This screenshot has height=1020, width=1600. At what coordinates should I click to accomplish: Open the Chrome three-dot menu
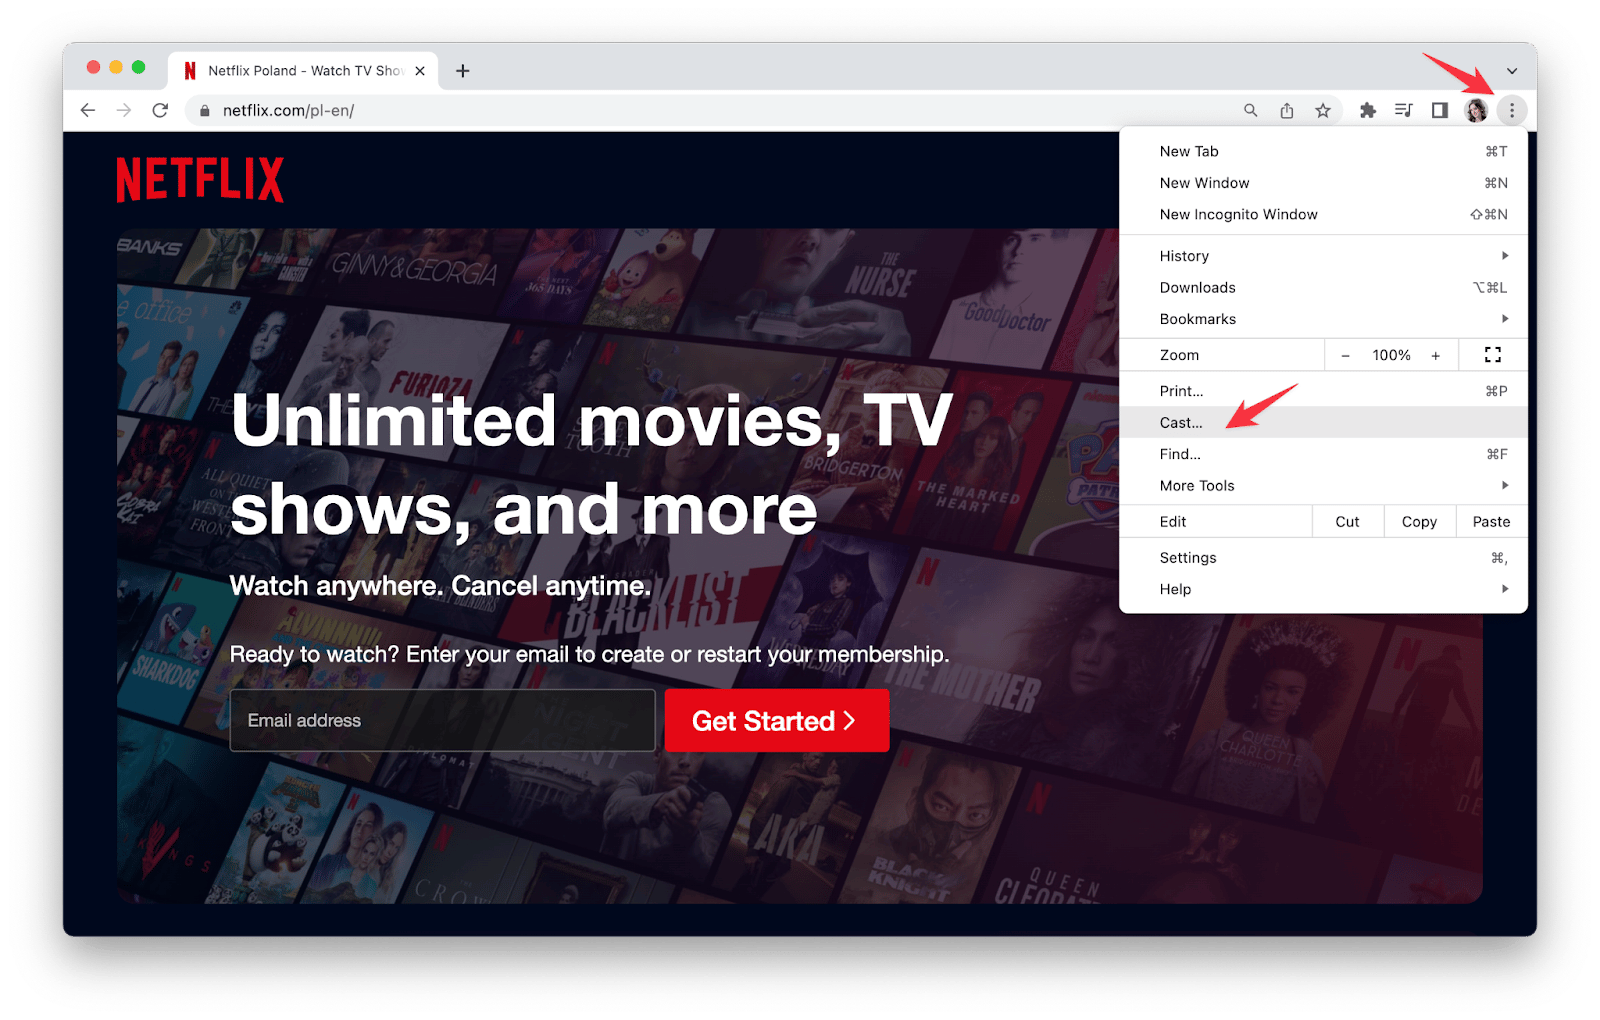pos(1512,110)
